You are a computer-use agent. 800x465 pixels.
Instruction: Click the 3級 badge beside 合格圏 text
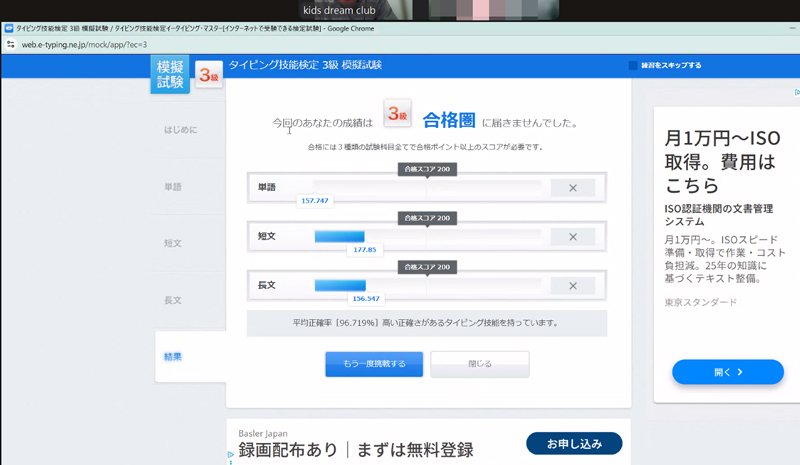(397, 113)
